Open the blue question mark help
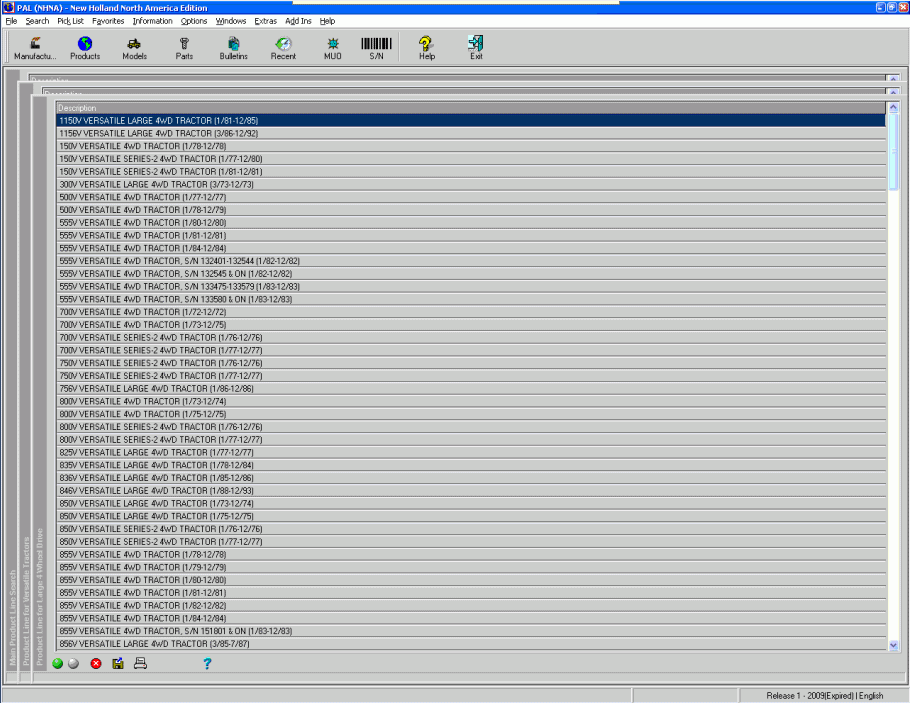This screenshot has width=910, height=703. (207, 663)
